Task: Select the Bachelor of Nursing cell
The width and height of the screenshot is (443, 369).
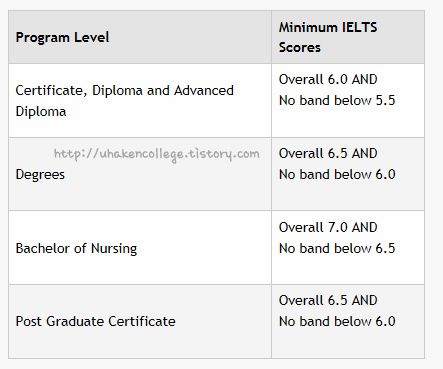Action: coord(140,248)
